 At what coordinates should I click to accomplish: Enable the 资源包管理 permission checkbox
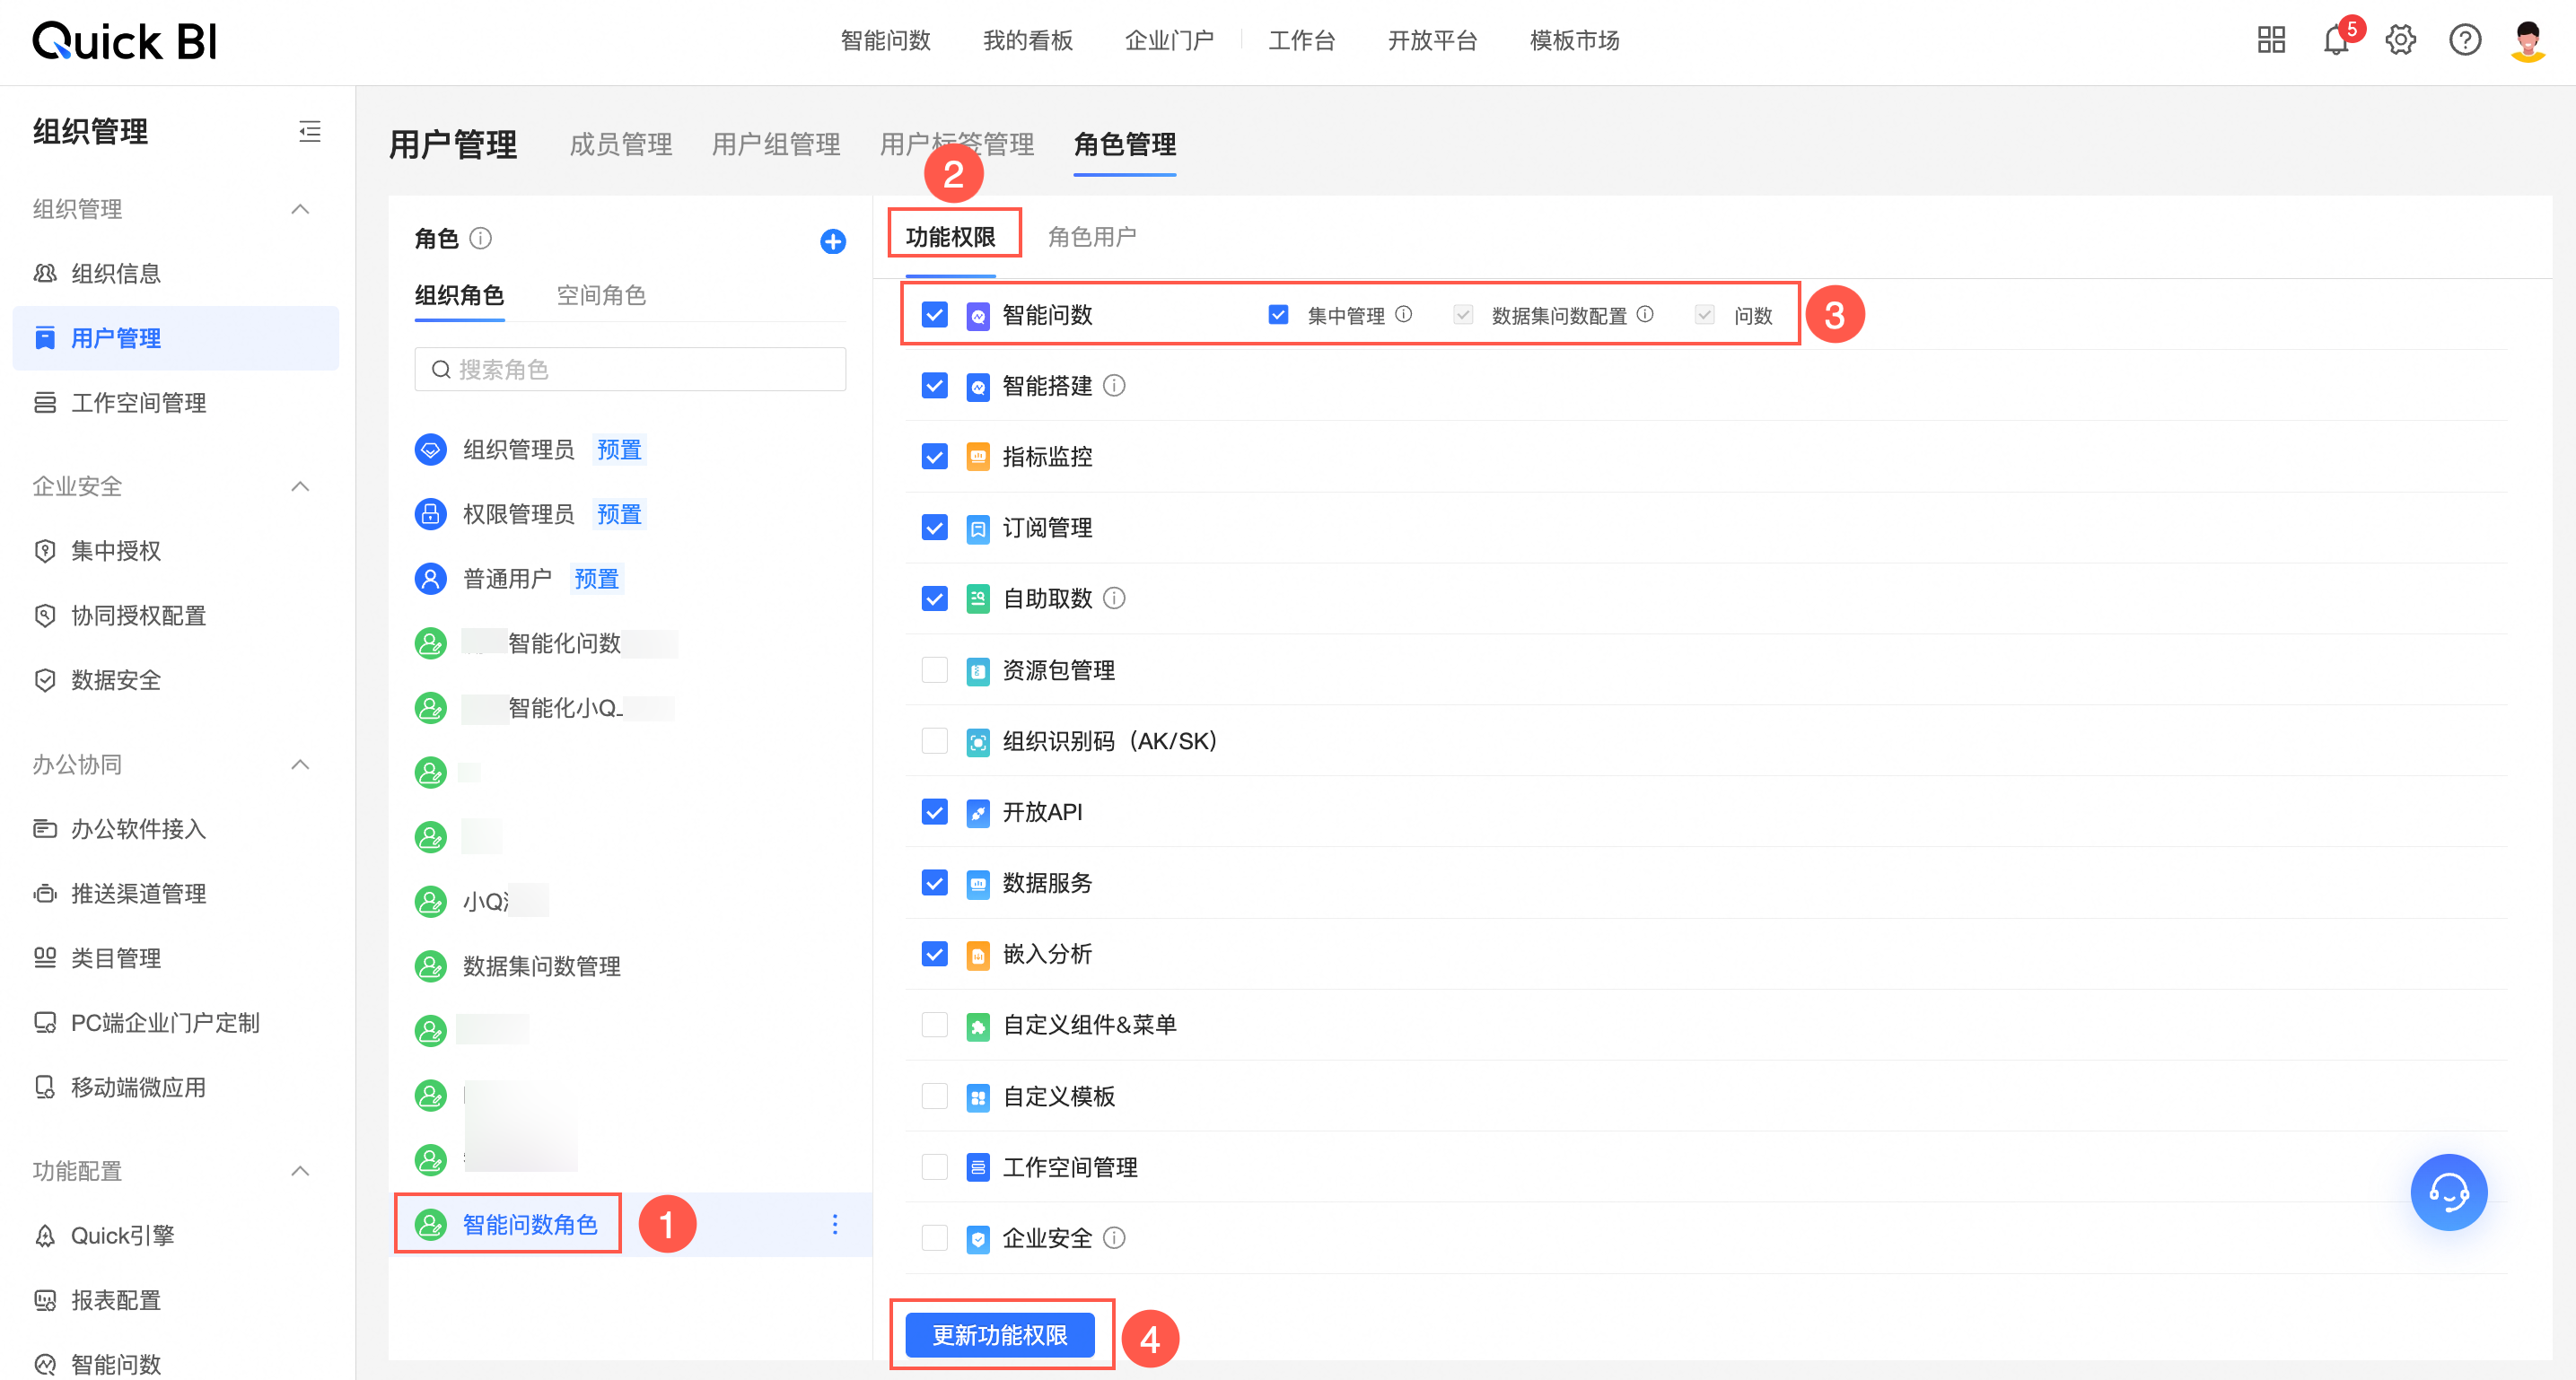934,670
